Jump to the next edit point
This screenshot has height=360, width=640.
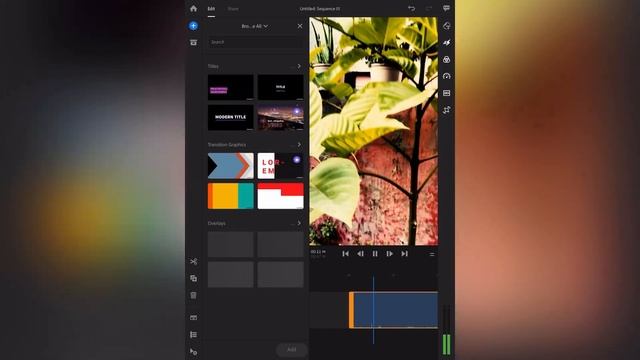[404, 253]
